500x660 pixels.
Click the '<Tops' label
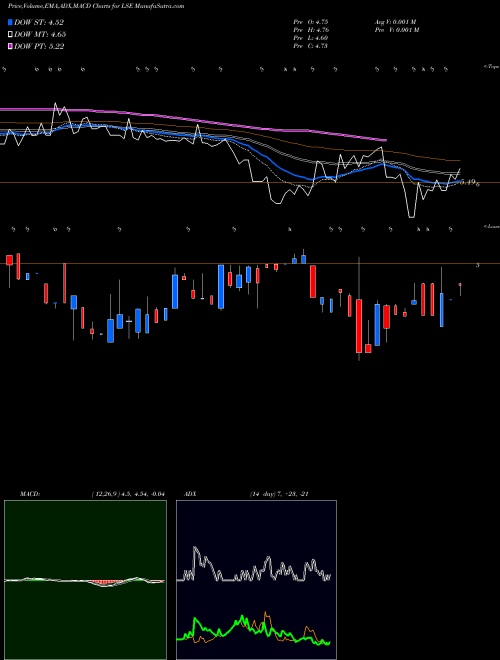pos(491,67)
